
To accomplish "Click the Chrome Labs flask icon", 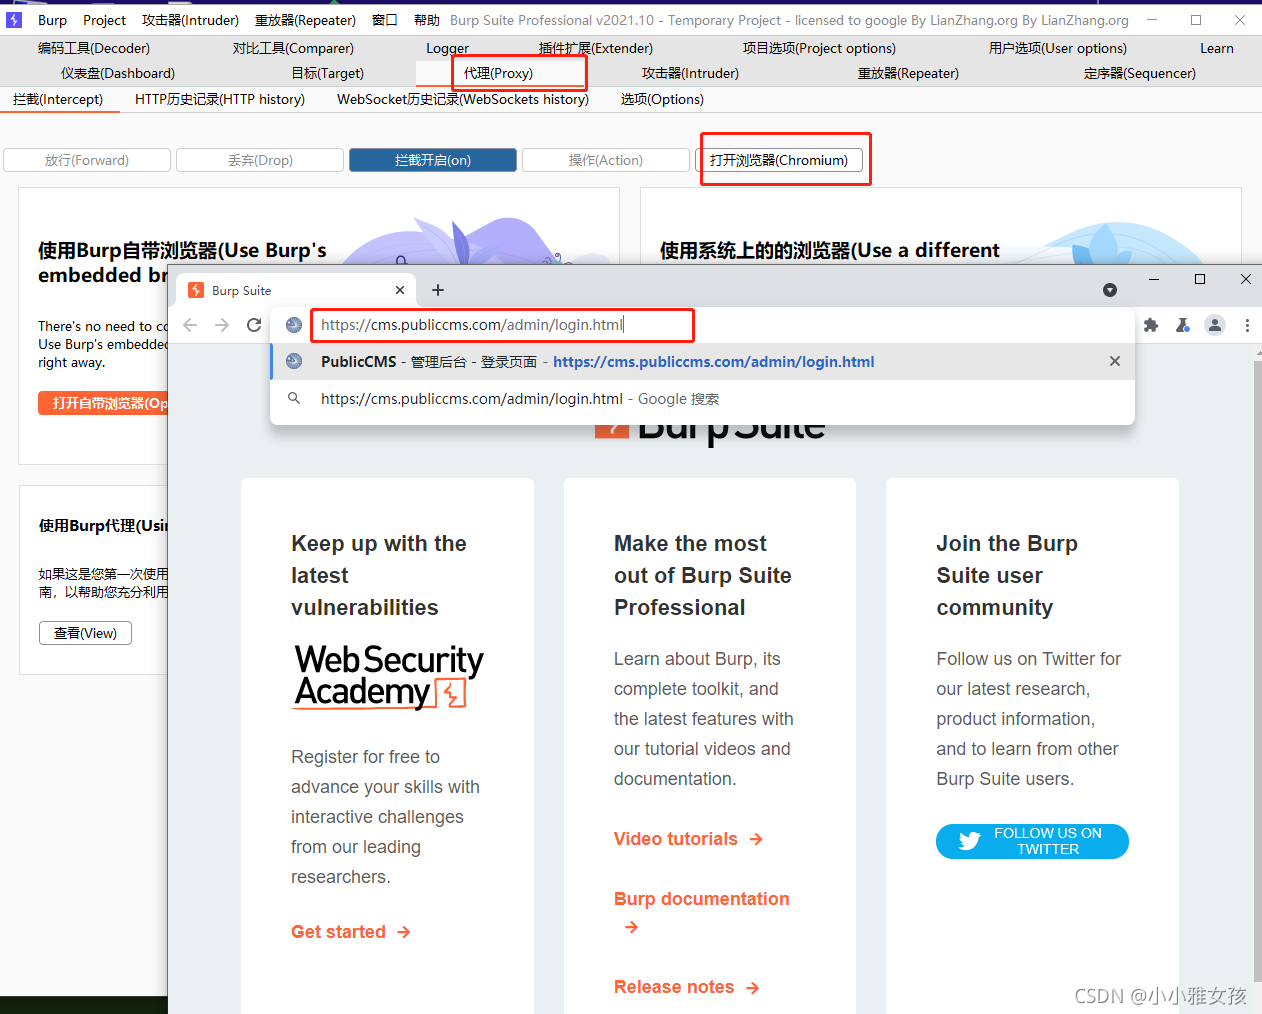I will click(1183, 325).
